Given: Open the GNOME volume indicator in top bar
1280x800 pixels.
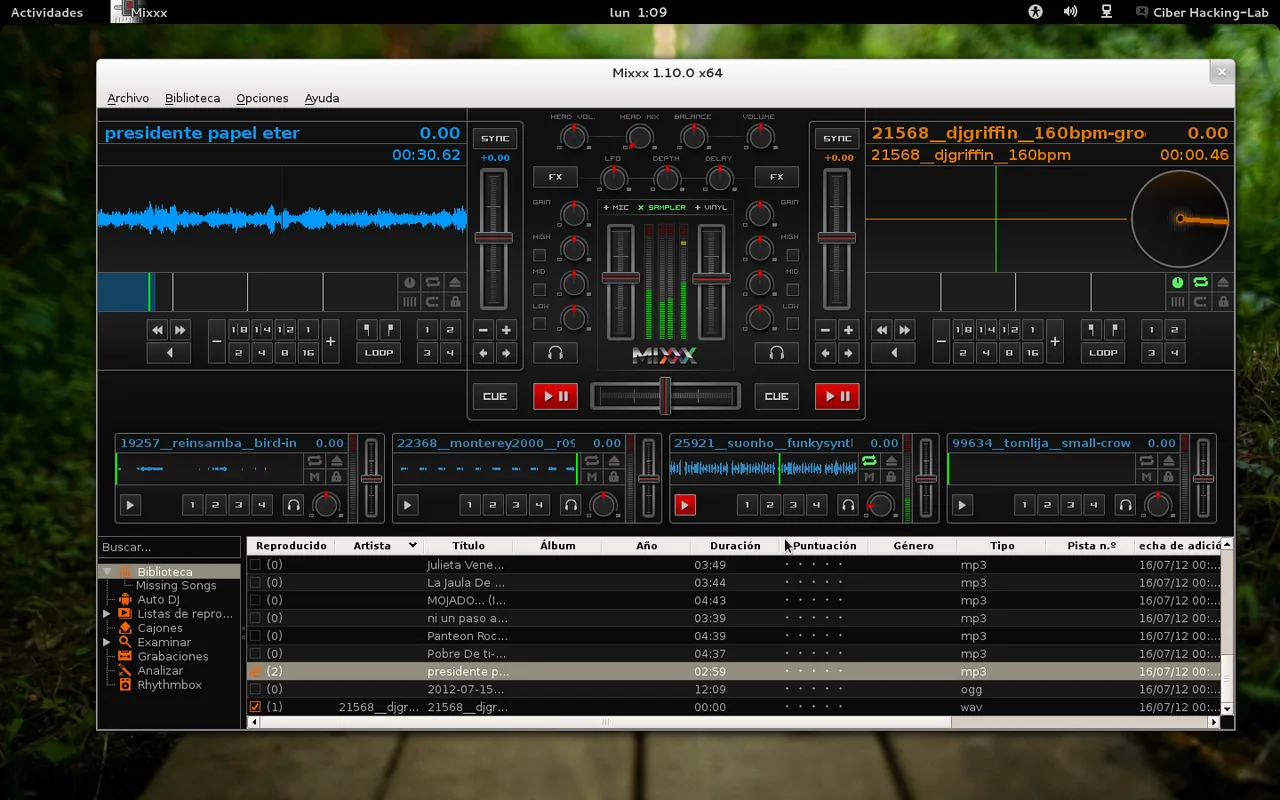Looking at the screenshot, I should click(x=1070, y=12).
